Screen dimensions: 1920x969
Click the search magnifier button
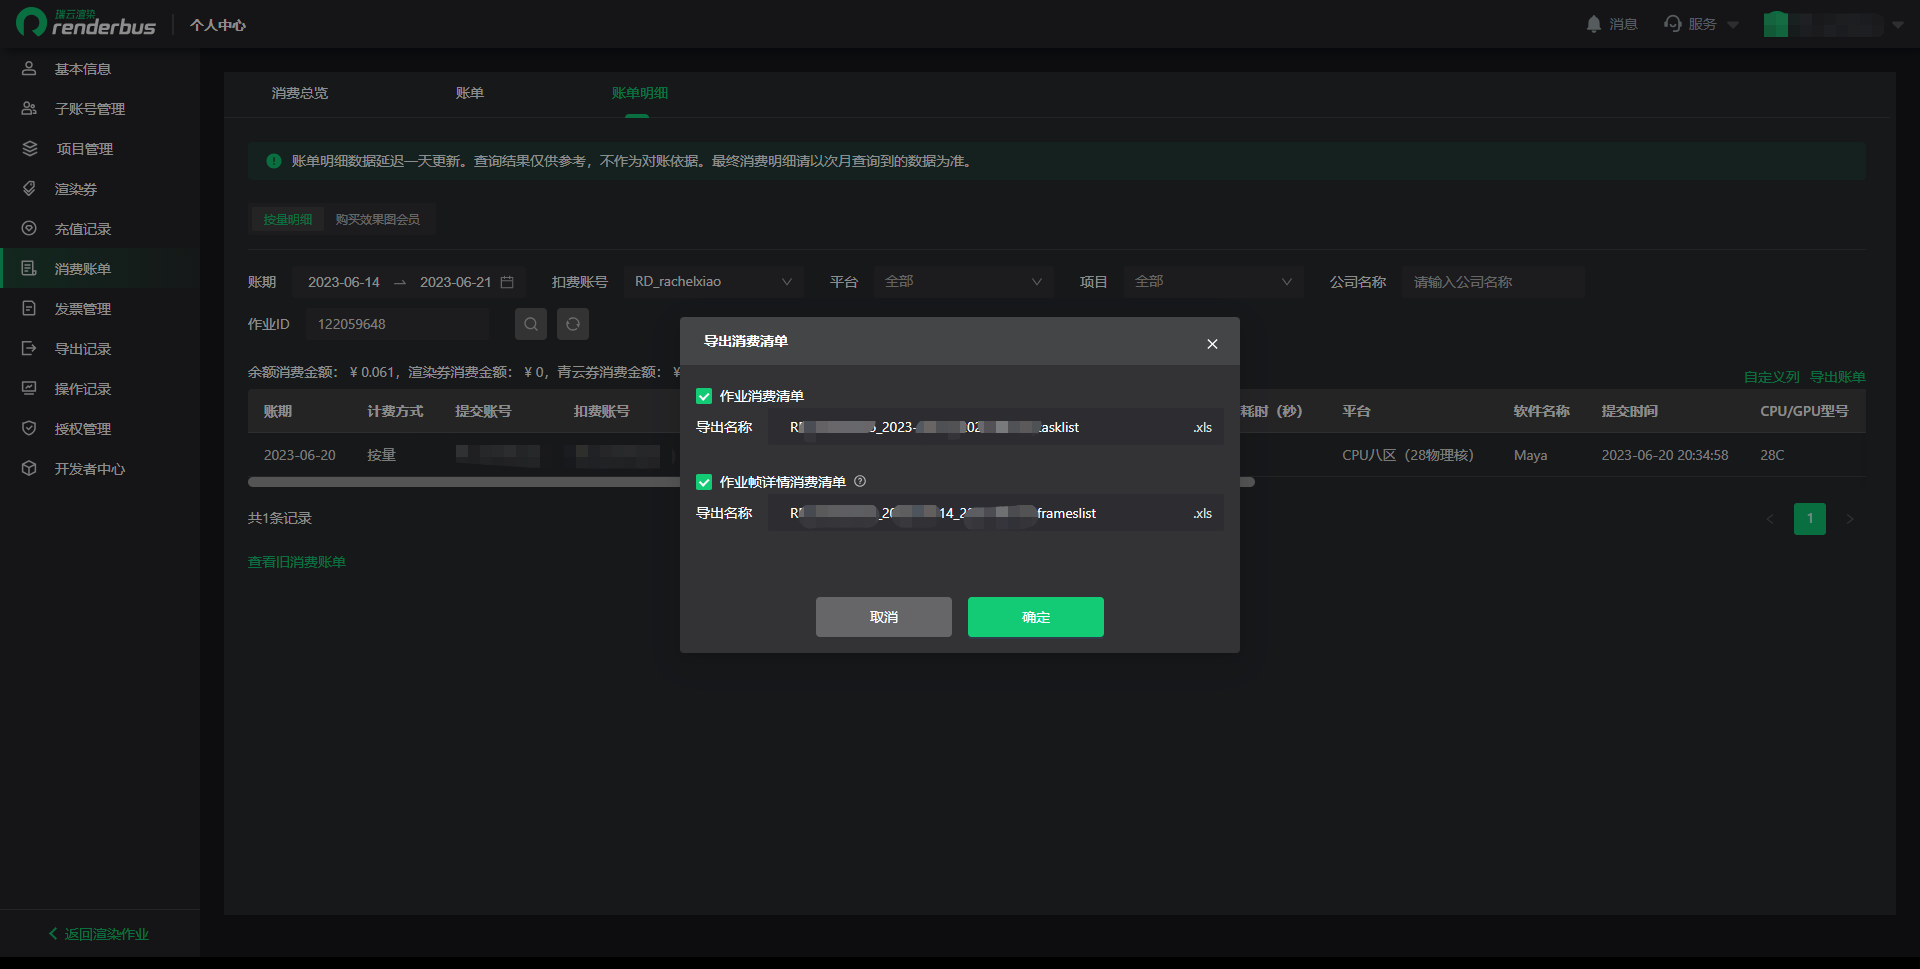[x=531, y=324]
